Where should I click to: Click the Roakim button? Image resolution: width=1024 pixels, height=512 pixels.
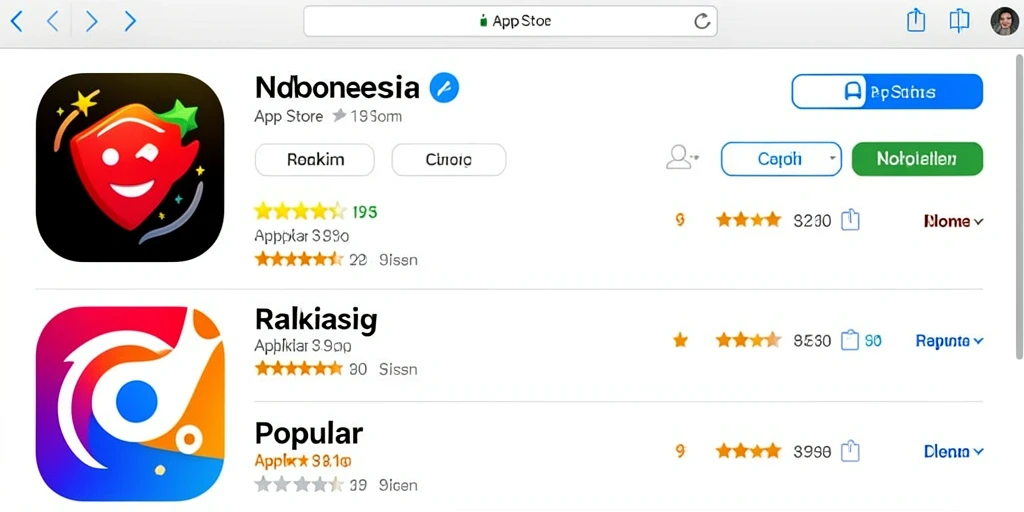point(315,159)
